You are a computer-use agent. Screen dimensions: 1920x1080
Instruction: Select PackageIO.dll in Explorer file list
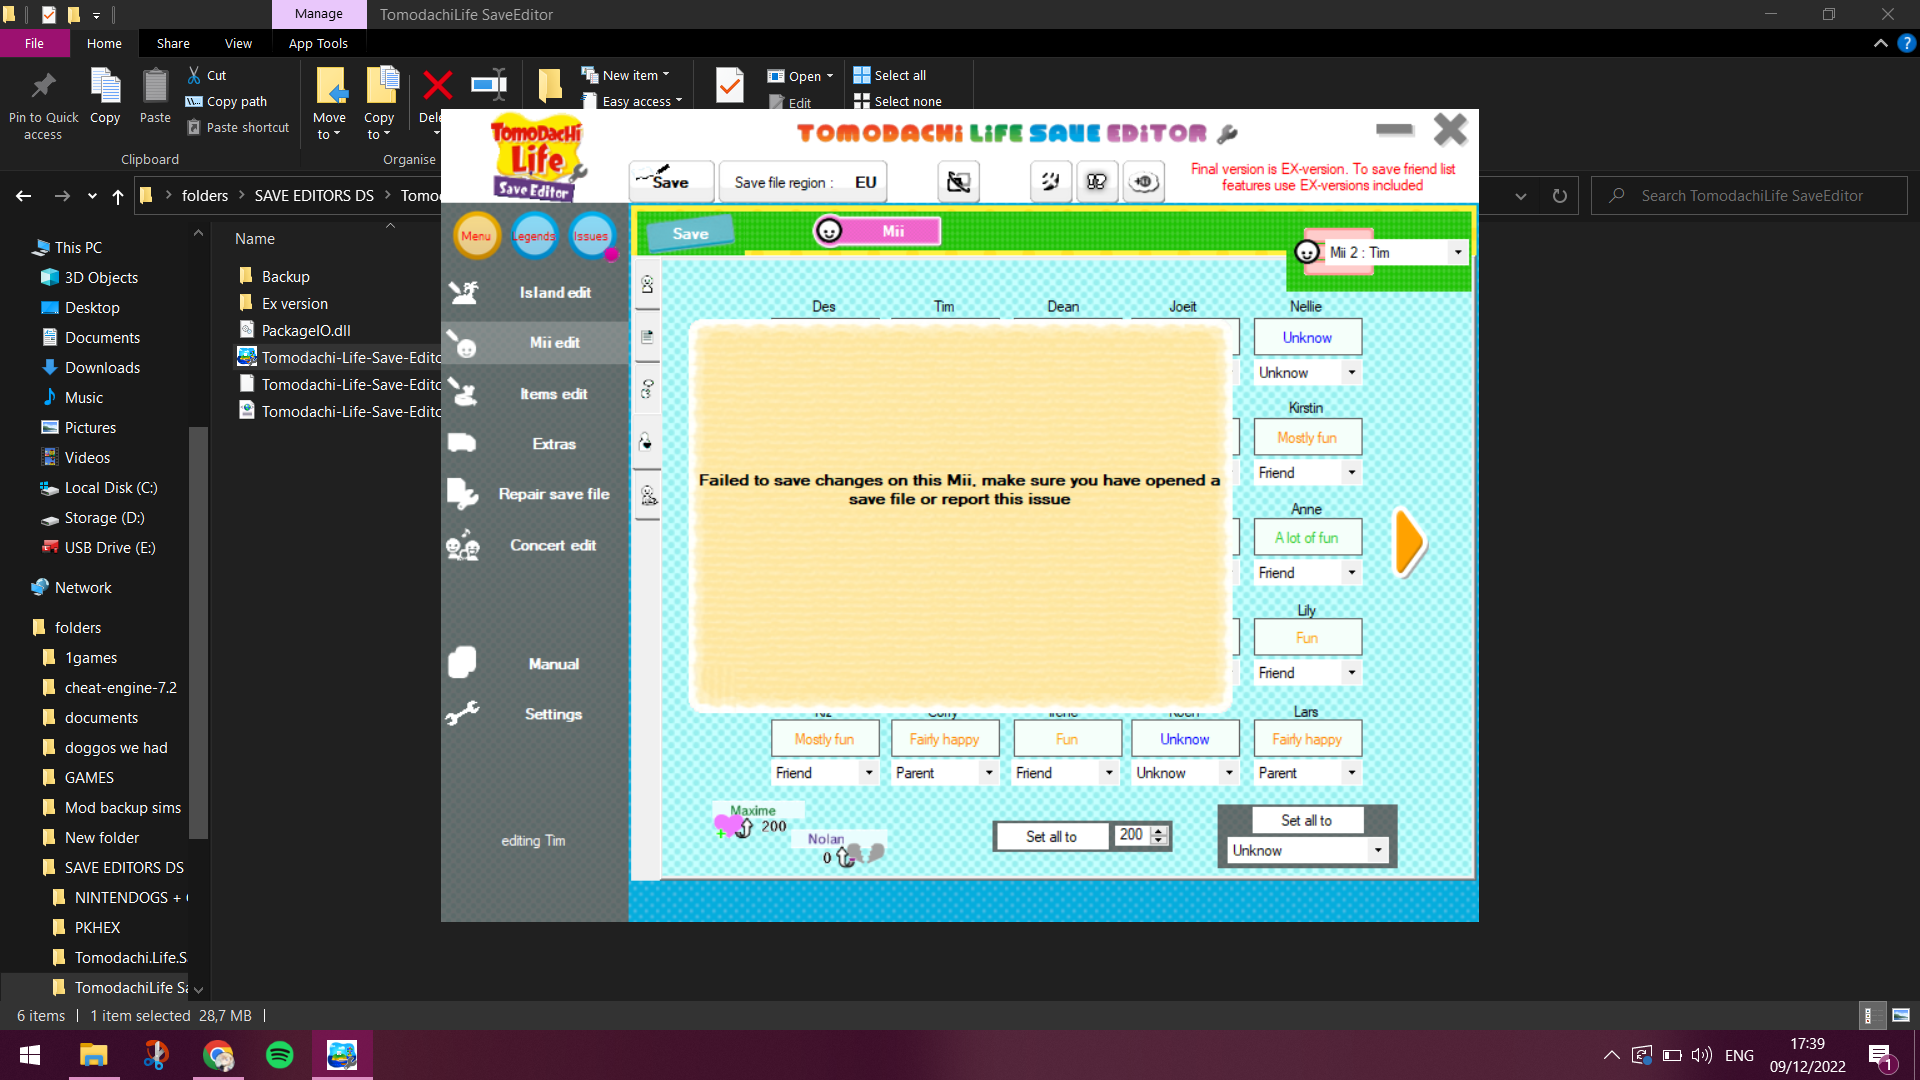[x=305, y=330]
